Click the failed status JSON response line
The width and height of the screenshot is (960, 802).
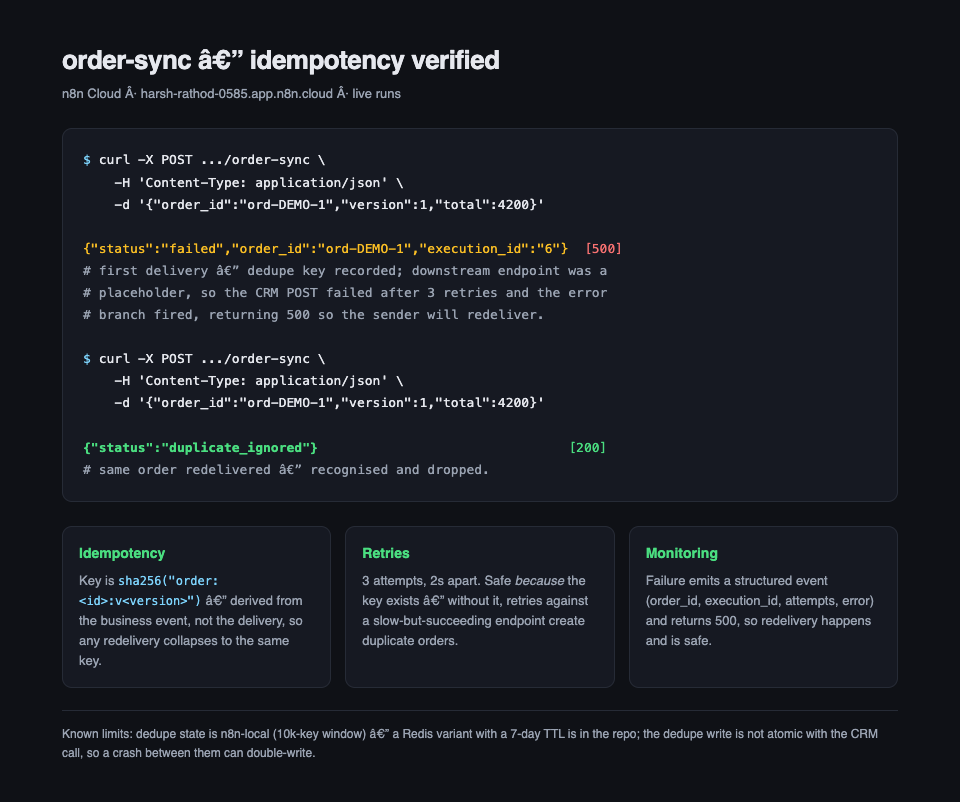click(x=325, y=249)
